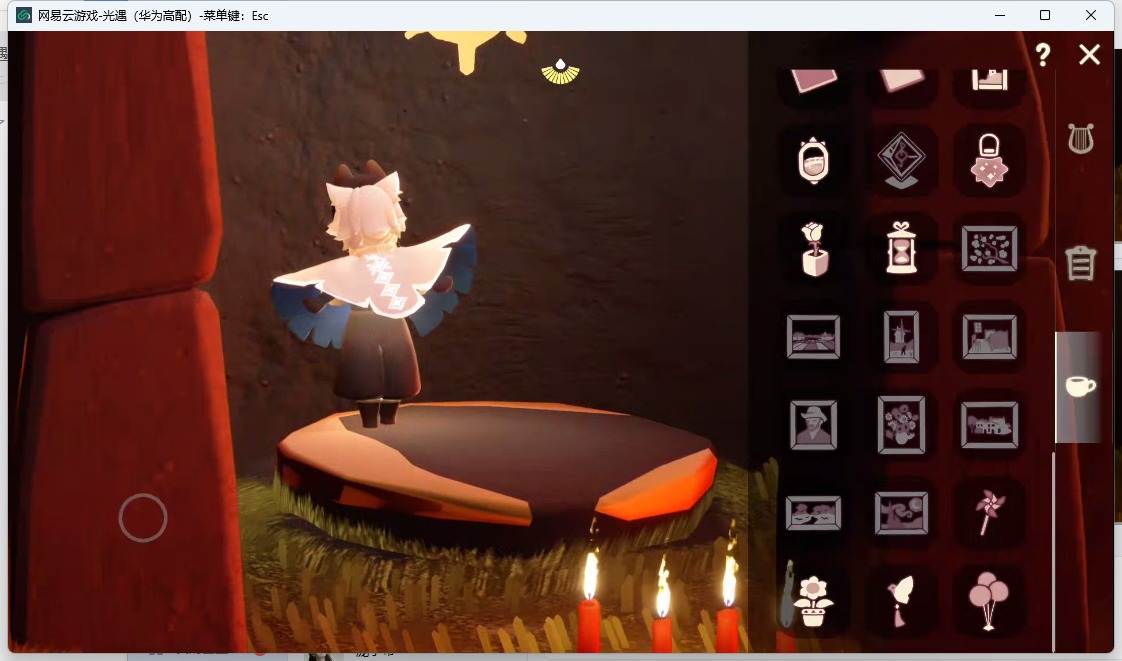Close the prop menu with X
This screenshot has height=661, width=1122.
[1090, 54]
